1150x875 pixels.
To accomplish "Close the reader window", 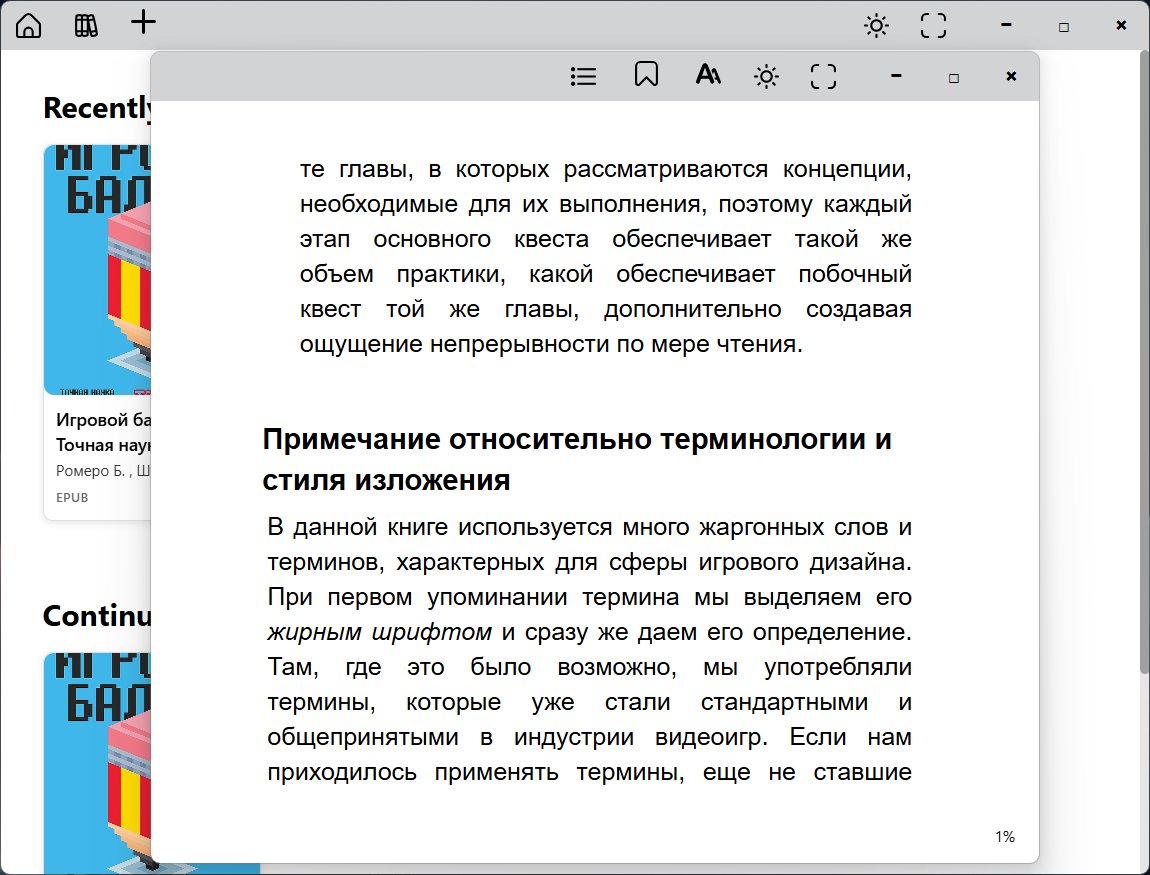I will click(x=1011, y=76).
